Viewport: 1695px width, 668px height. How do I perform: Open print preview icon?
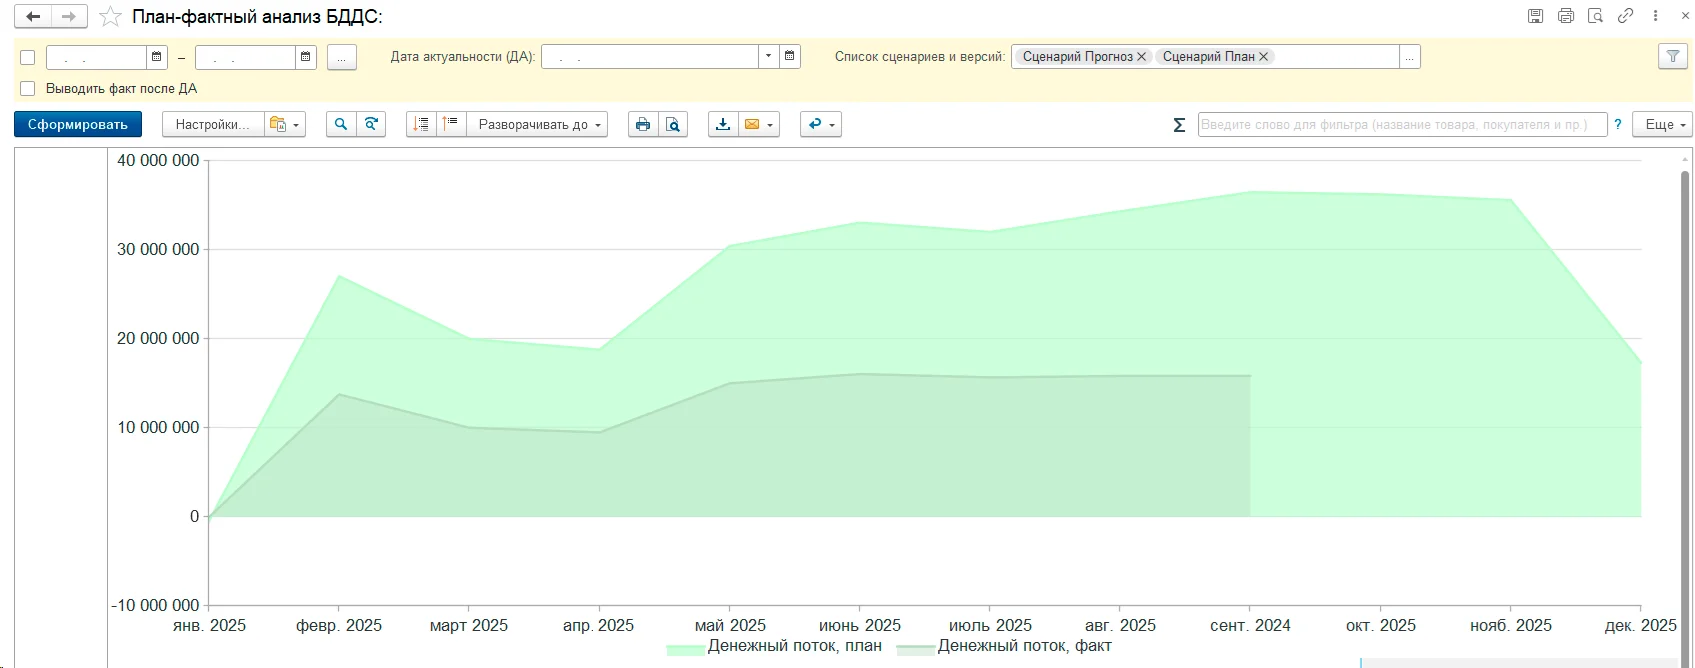pos(673,124)
